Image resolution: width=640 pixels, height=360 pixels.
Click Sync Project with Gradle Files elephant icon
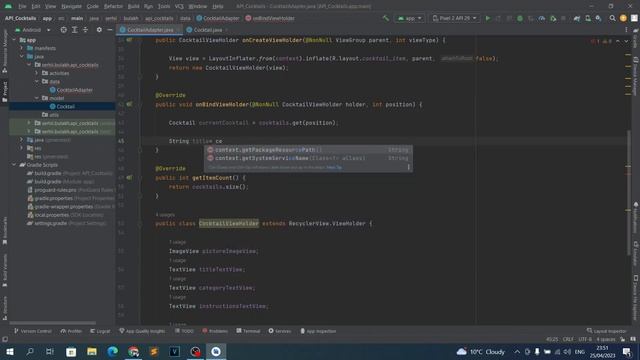[577, 18]
